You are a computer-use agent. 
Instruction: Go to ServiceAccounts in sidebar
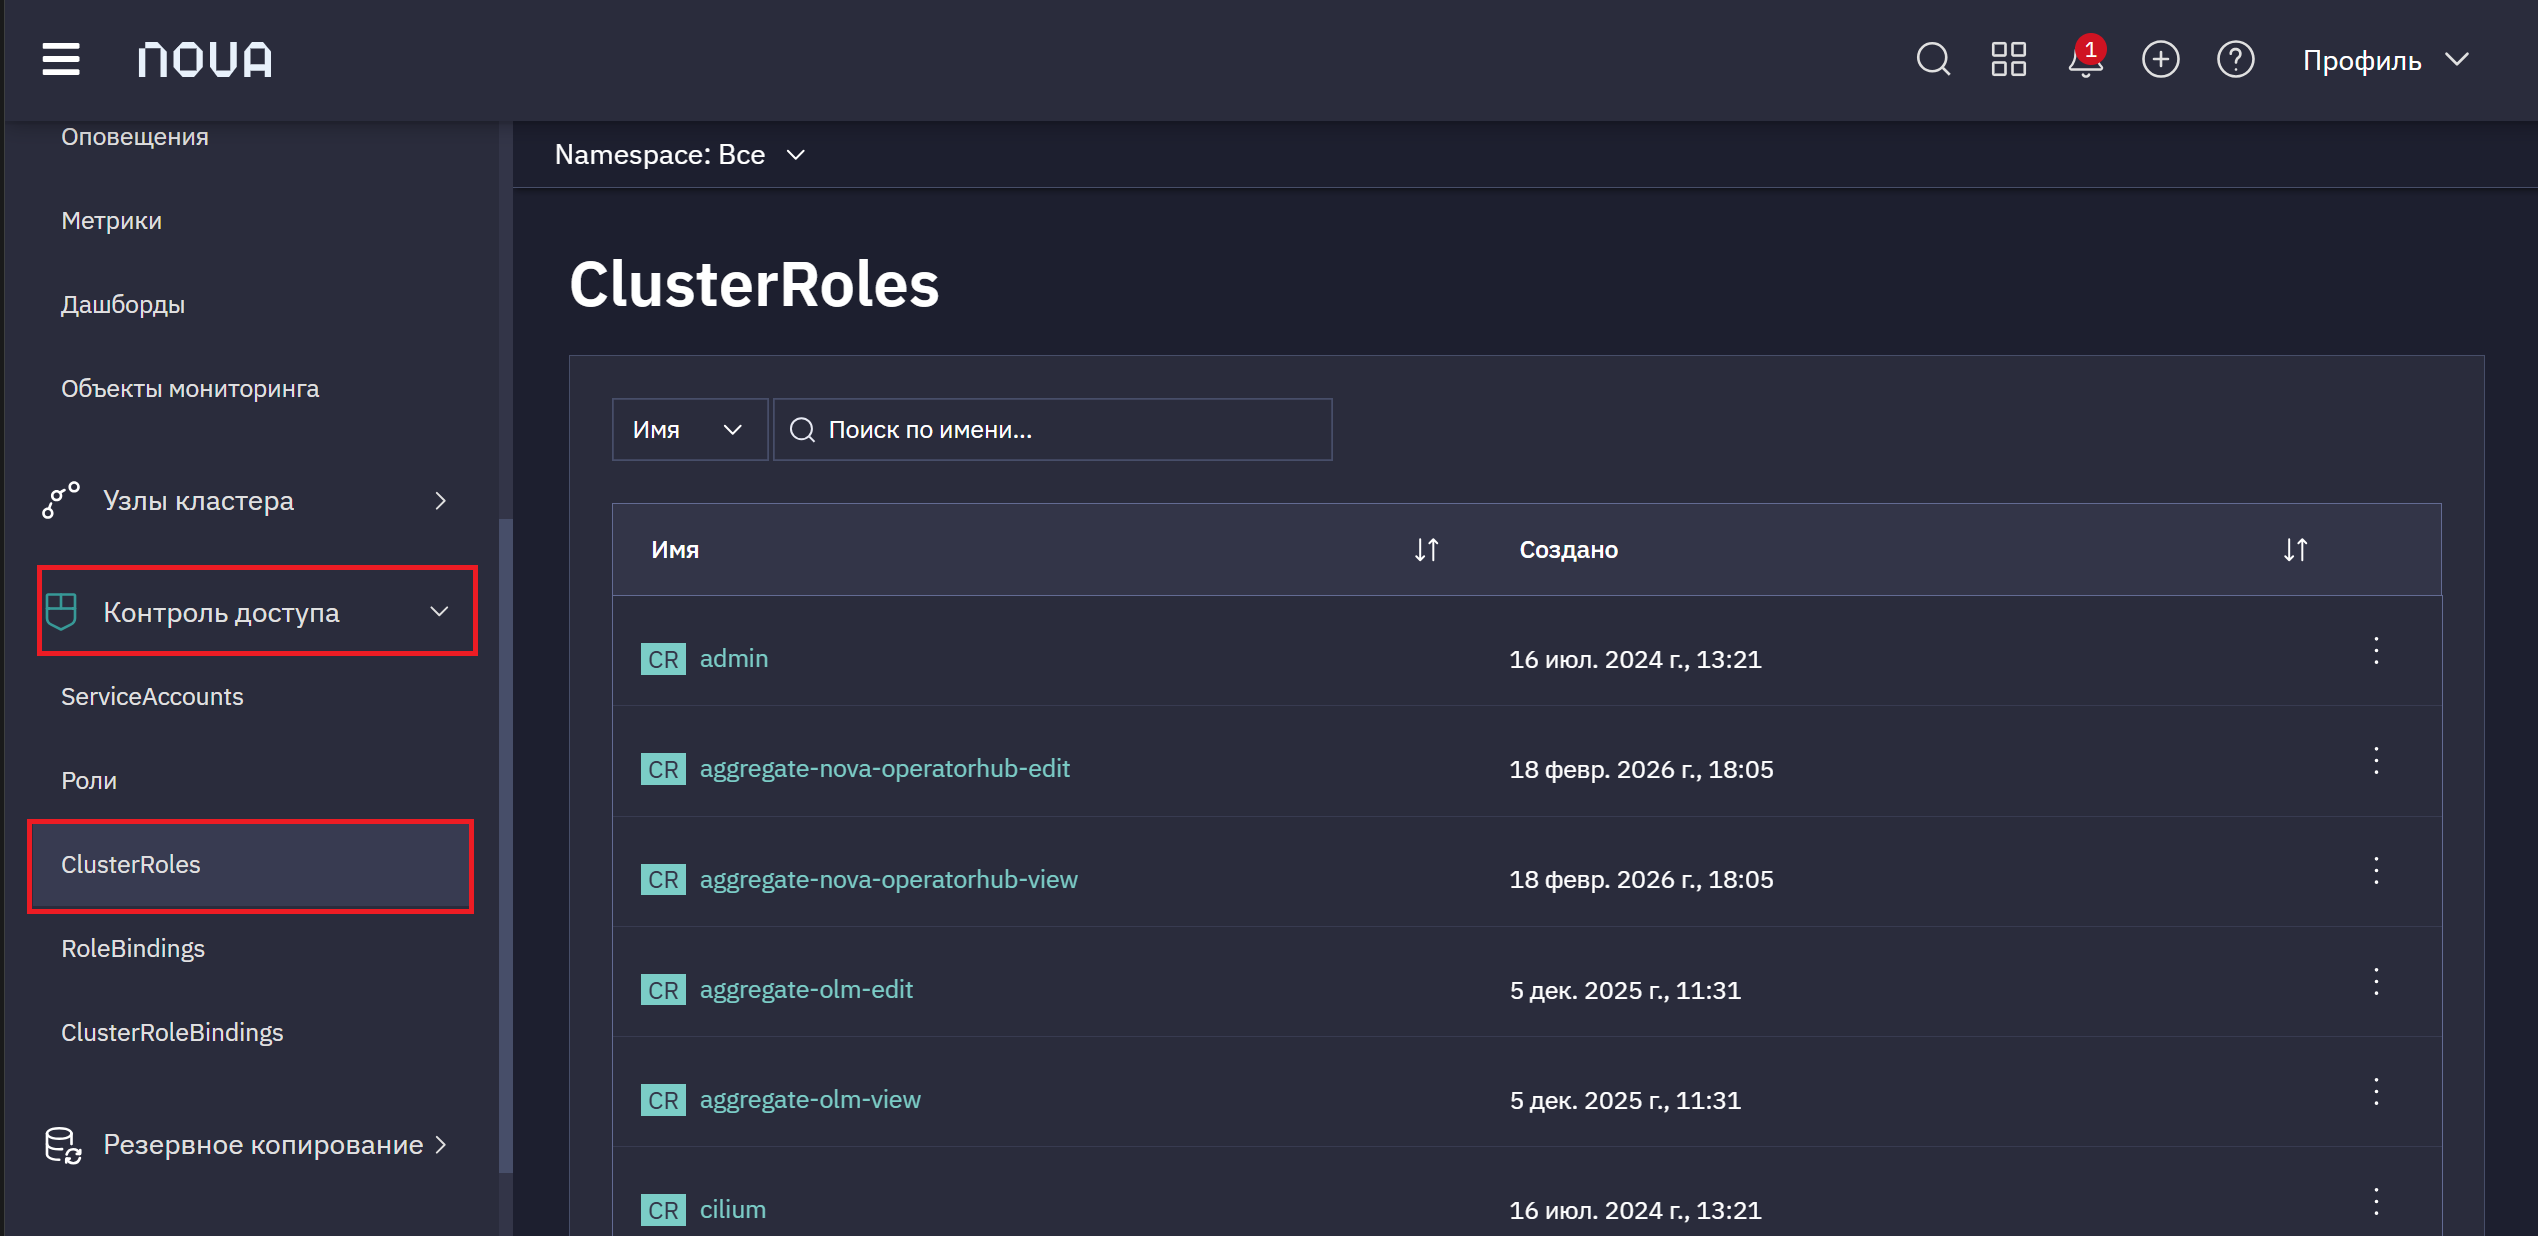[152, 697]
